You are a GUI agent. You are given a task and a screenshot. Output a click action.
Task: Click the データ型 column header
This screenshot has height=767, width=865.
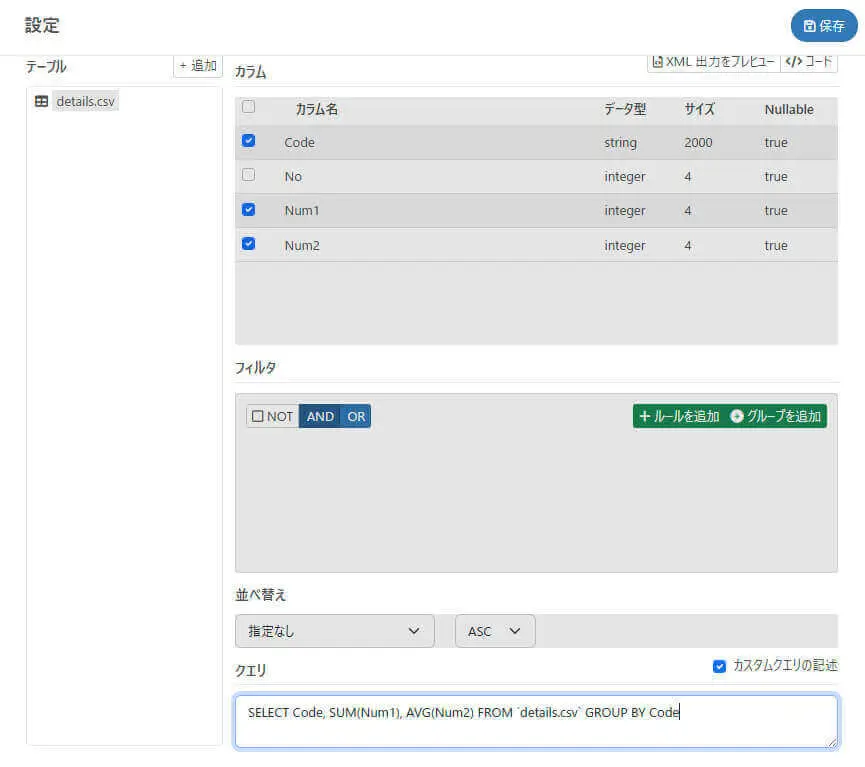(x=624, y=109)
